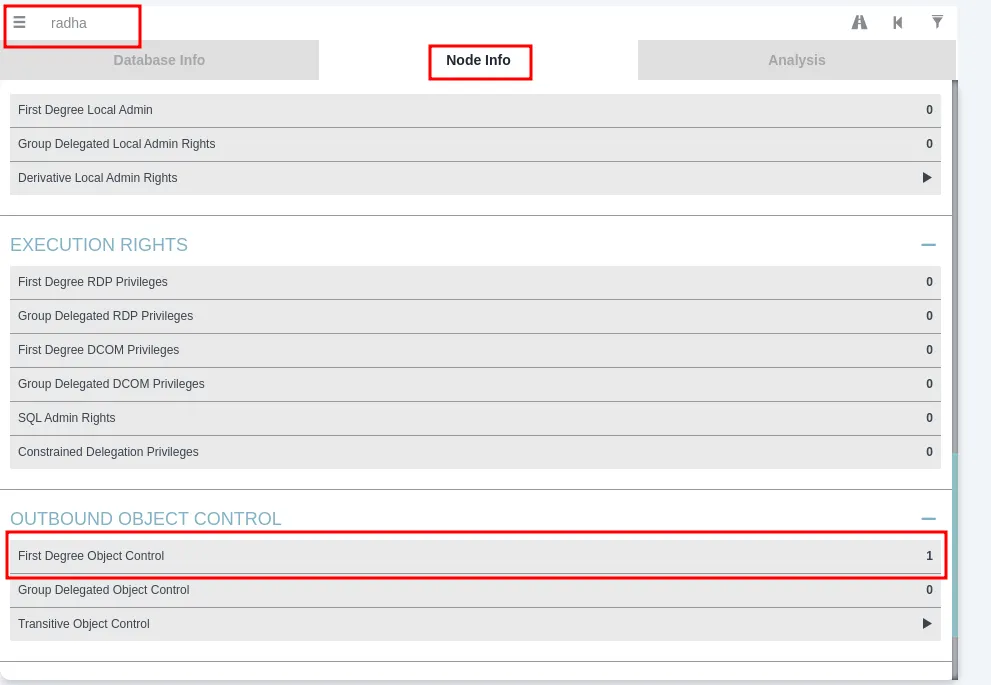This screenshot has width=991, height=685.
Task: Select the Node Info tab
Action: pos(480,61)
